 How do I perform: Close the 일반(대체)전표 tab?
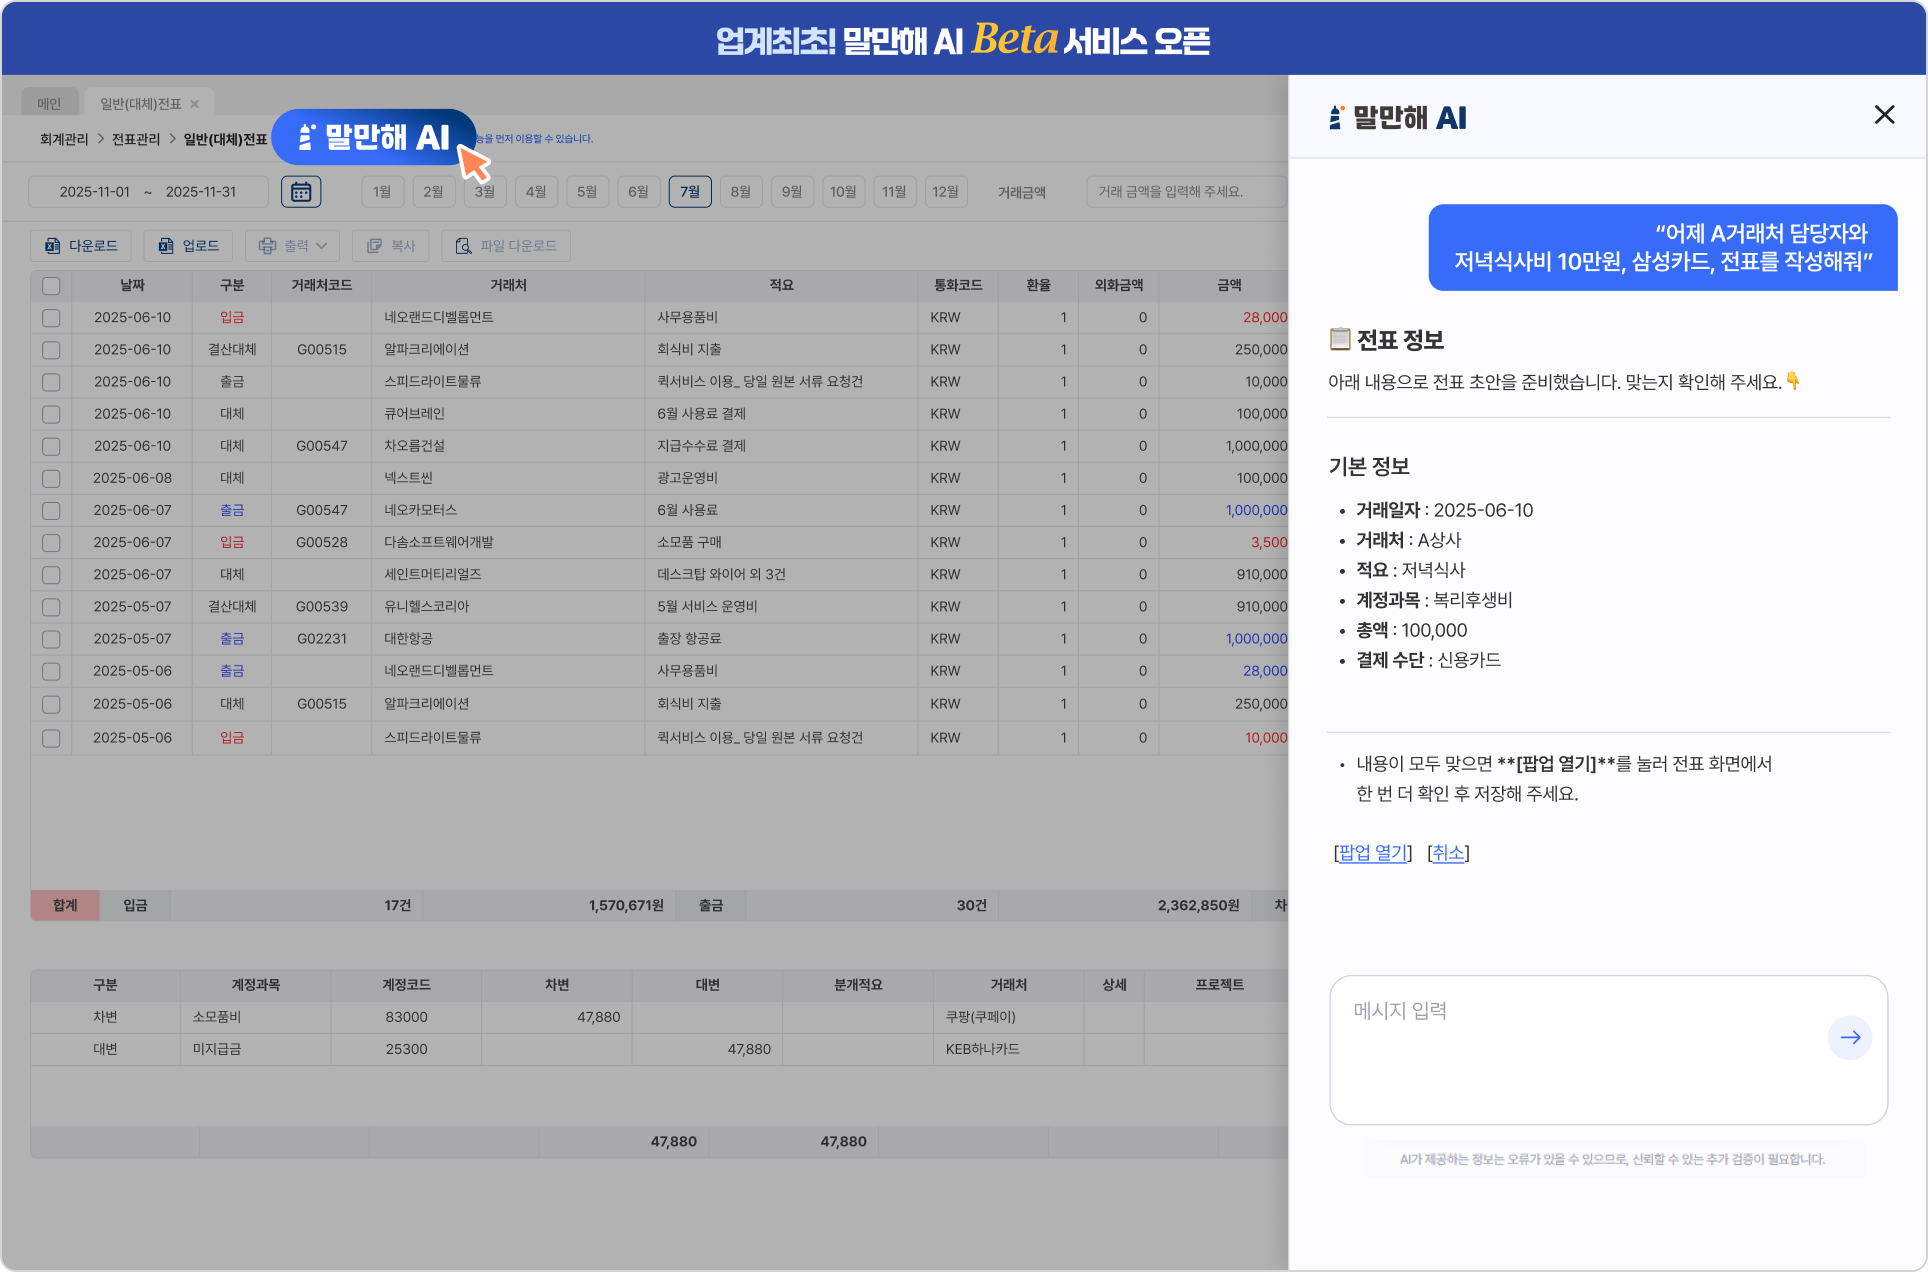pos(195,104)
